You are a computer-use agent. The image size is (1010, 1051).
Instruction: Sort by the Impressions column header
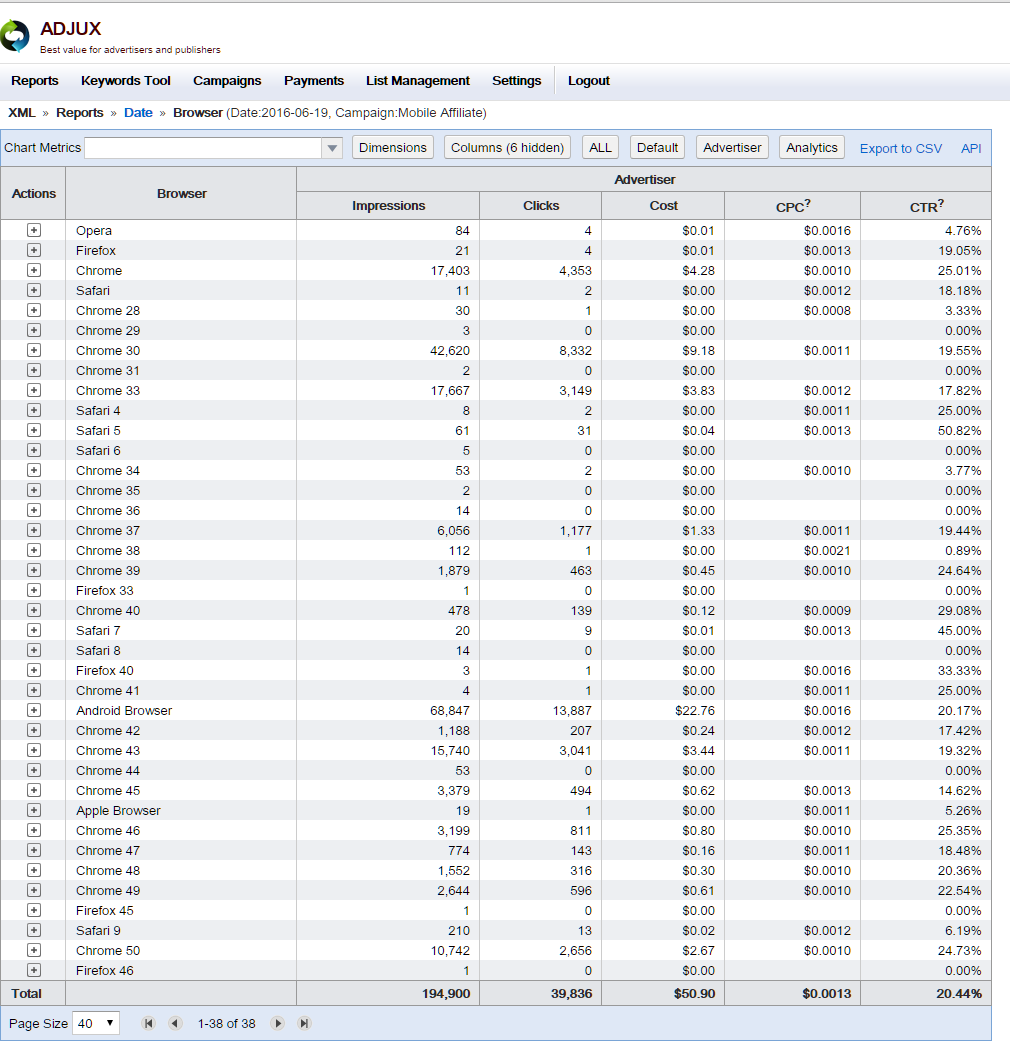(388, 206)
